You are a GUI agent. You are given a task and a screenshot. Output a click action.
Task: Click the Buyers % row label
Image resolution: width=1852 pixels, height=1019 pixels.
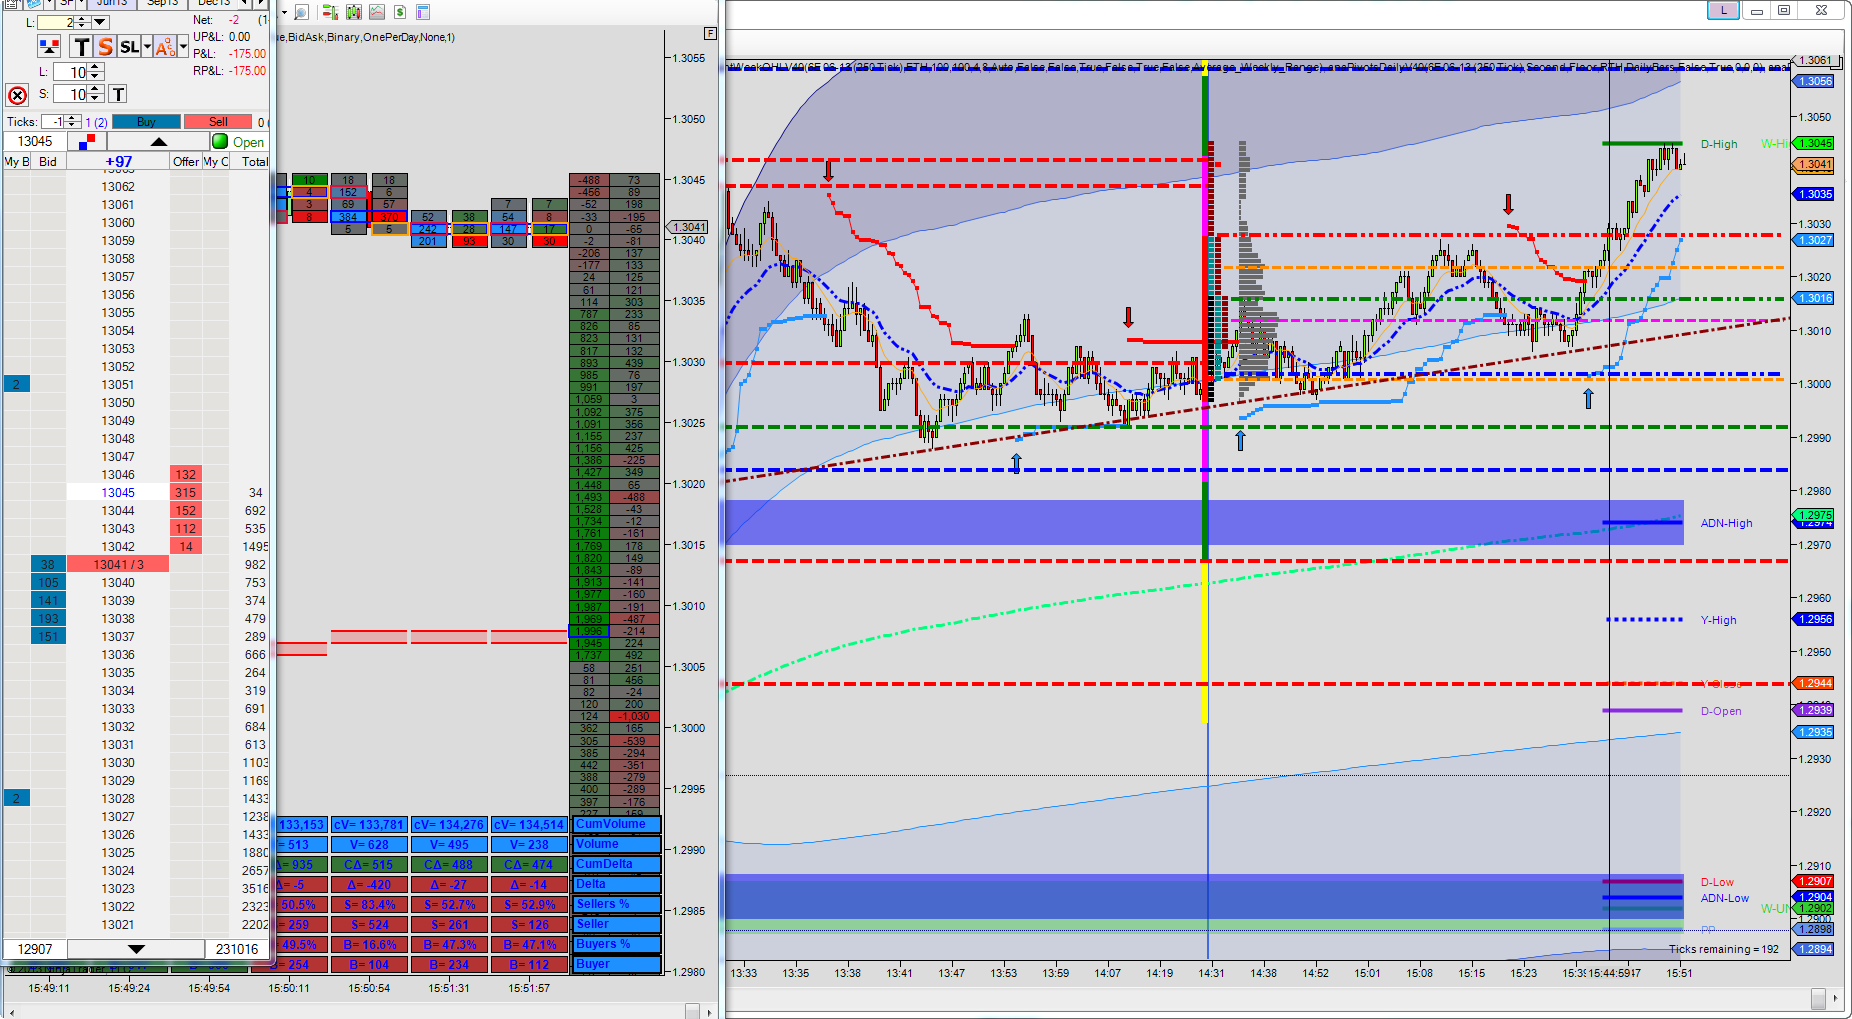(x=616, y=945)
